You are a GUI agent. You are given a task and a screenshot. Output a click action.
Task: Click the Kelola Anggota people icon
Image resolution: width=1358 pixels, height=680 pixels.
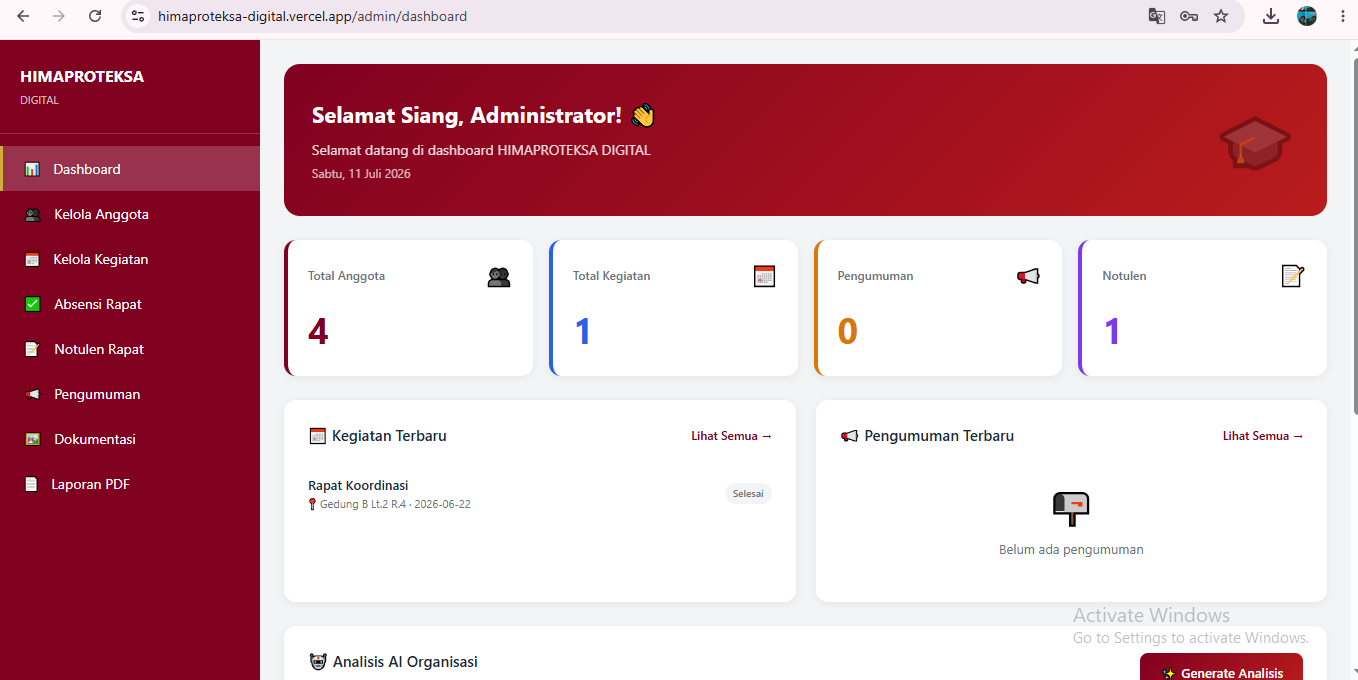click(32, 214)
